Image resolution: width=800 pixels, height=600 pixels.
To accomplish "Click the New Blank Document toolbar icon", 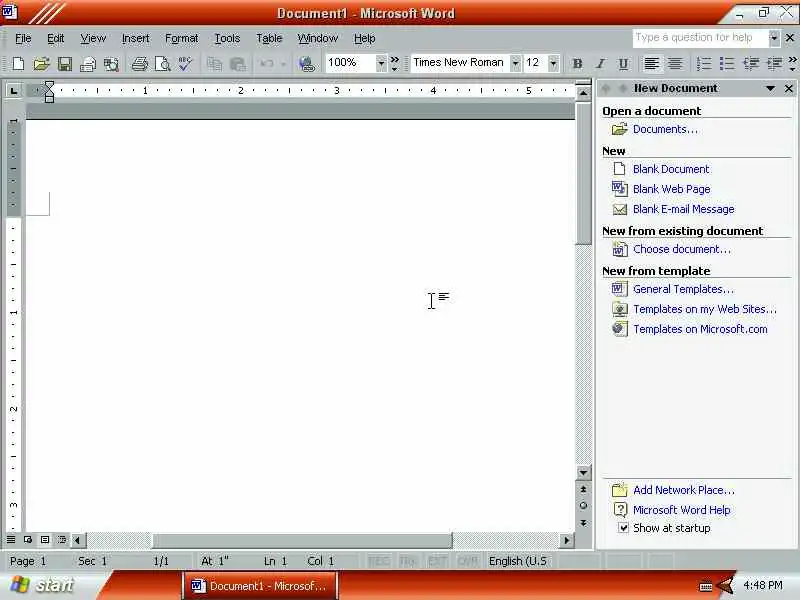I will pyautogui.click(x=18, y=63).
